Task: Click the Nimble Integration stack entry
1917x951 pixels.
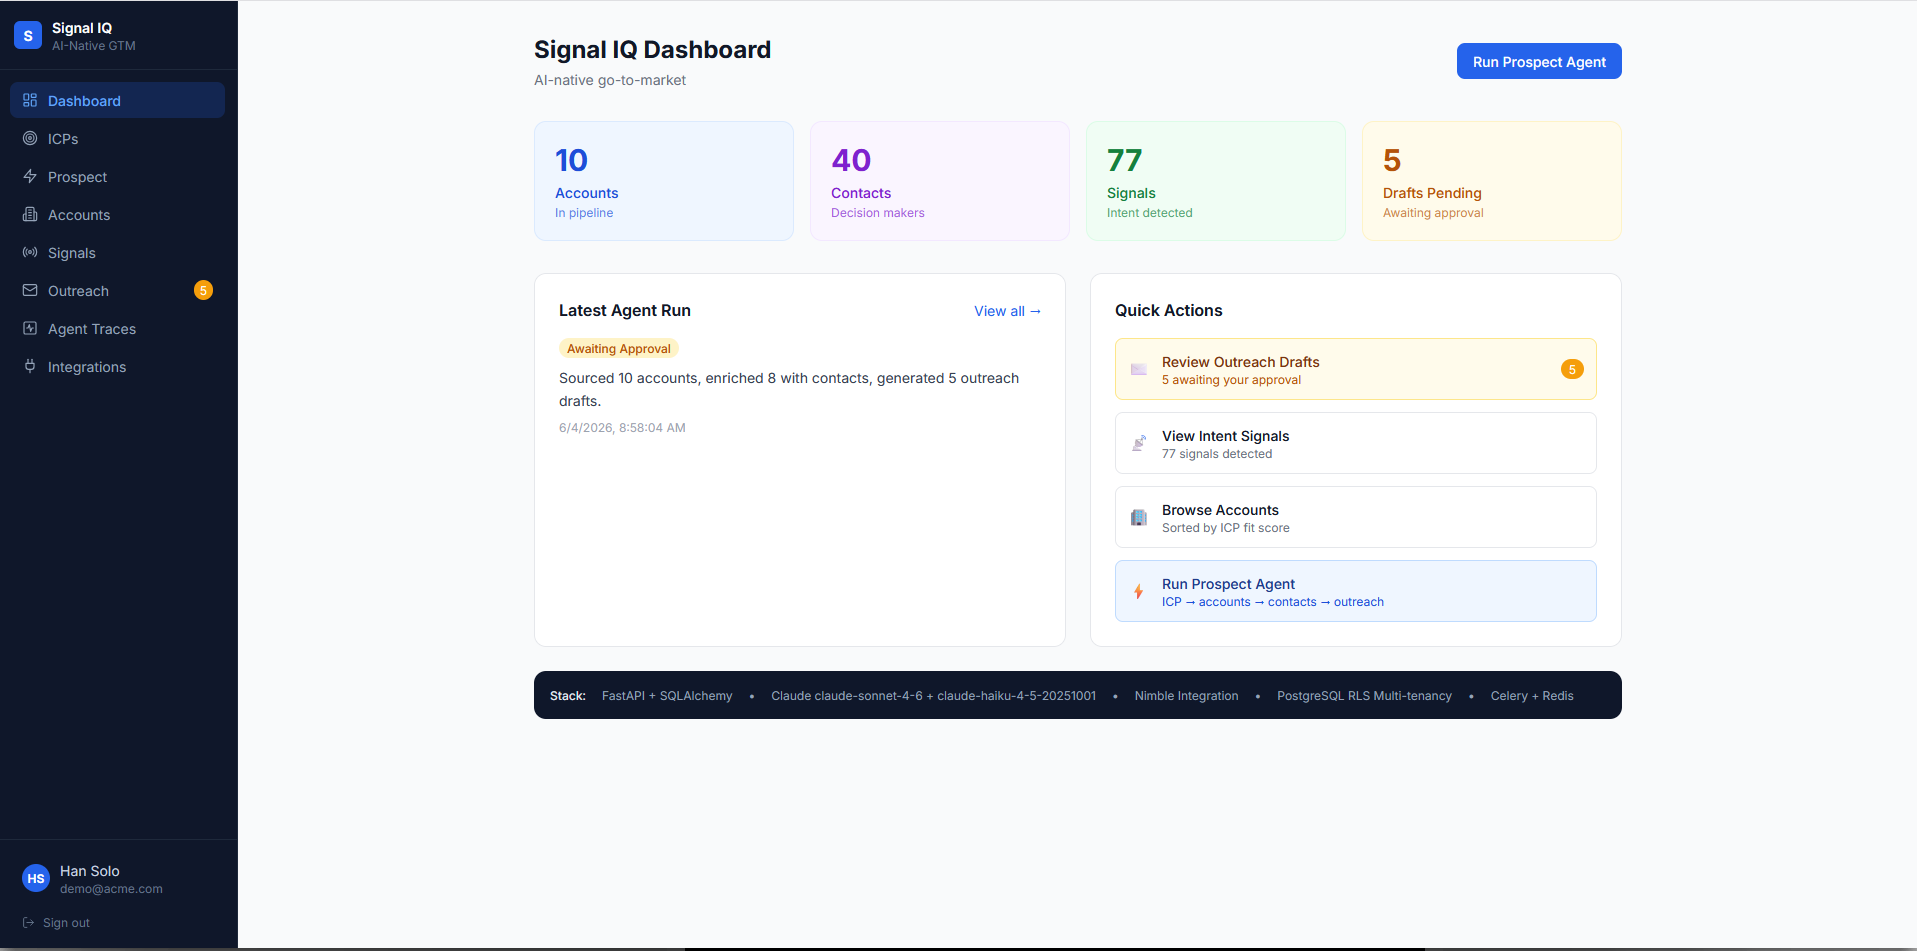Action: 1186,696
